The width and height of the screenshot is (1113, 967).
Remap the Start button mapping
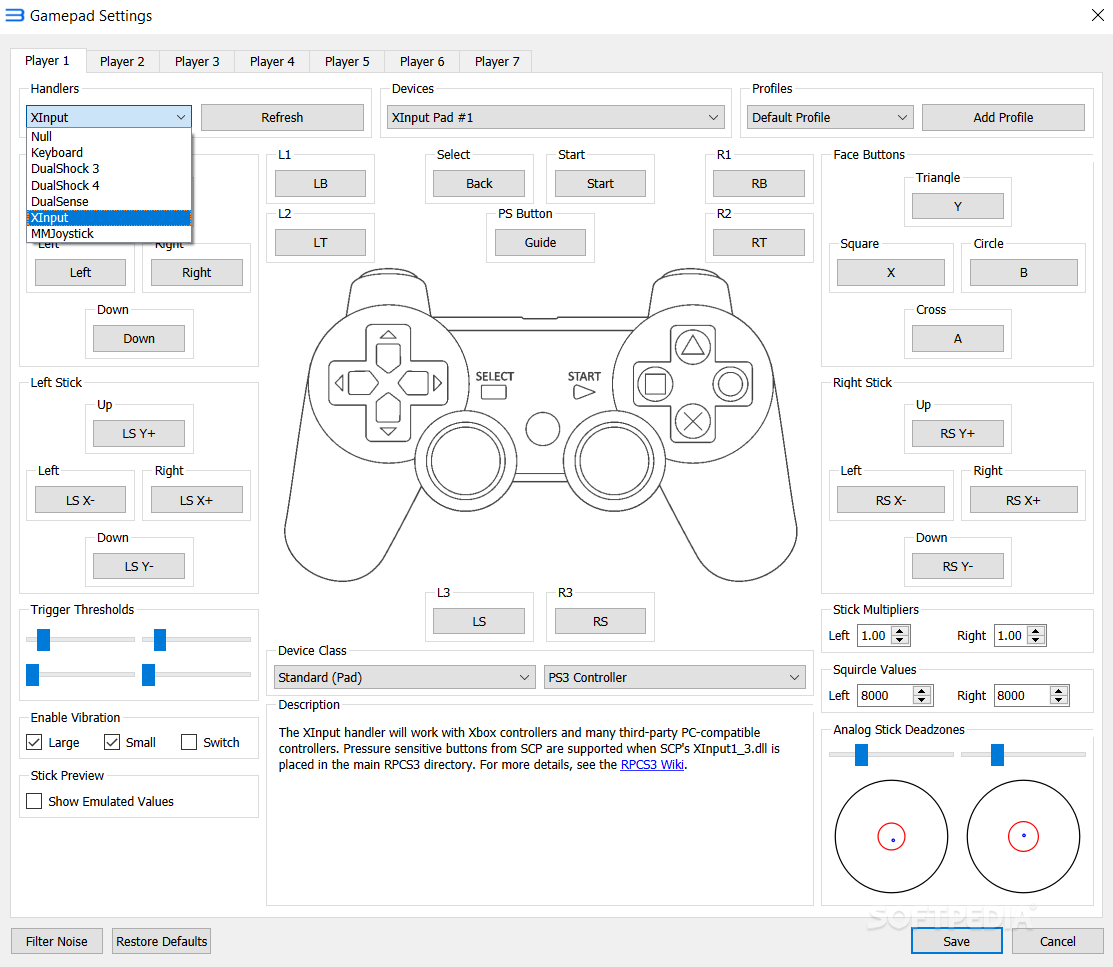pos(601,183)
